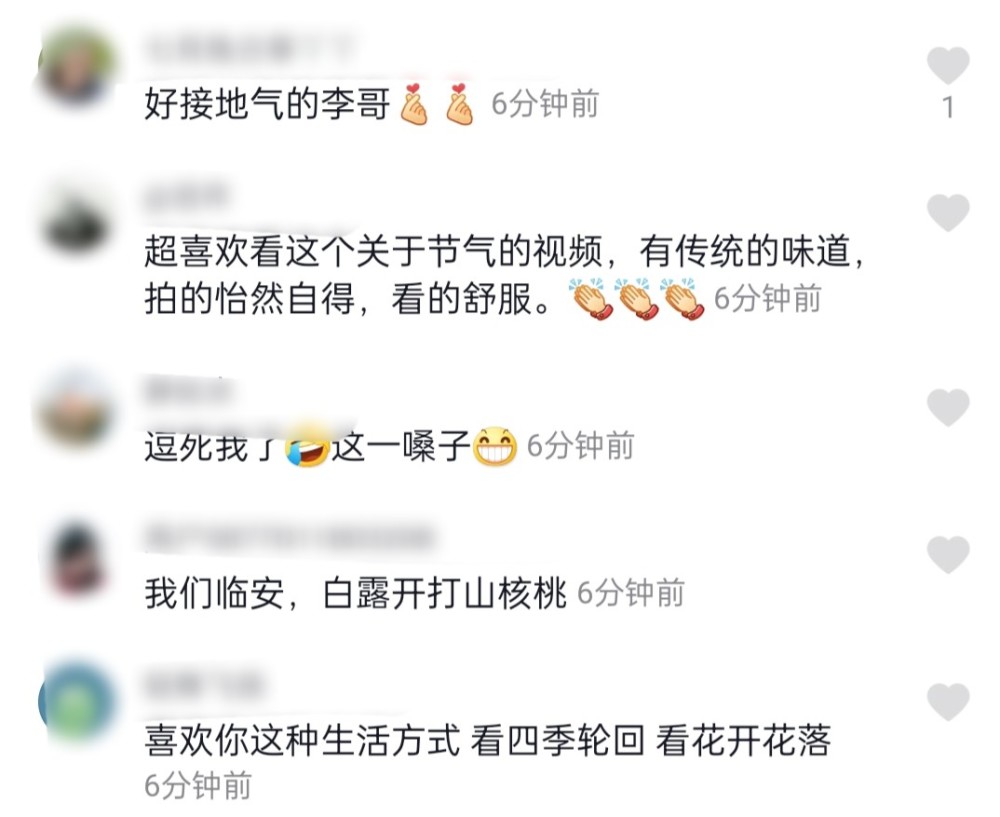
Task: Open the first commenter's avatar
Action: tap(76, 66)
